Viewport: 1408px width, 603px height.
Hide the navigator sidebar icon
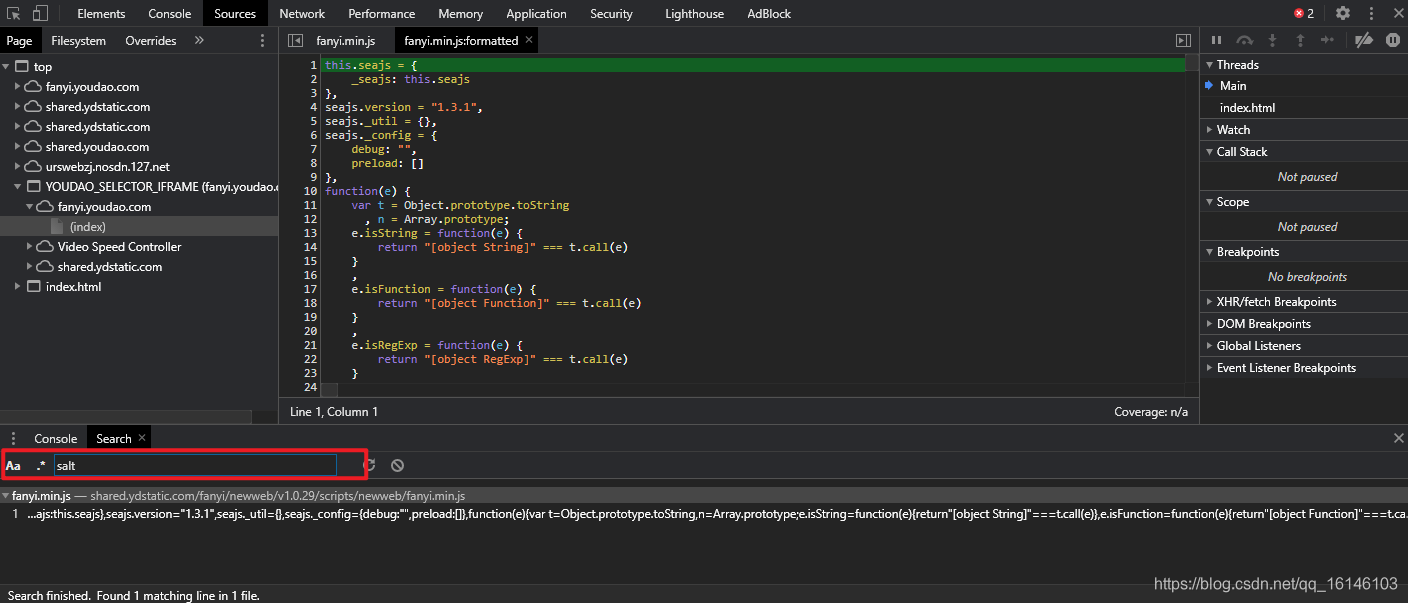coord(295,40)
